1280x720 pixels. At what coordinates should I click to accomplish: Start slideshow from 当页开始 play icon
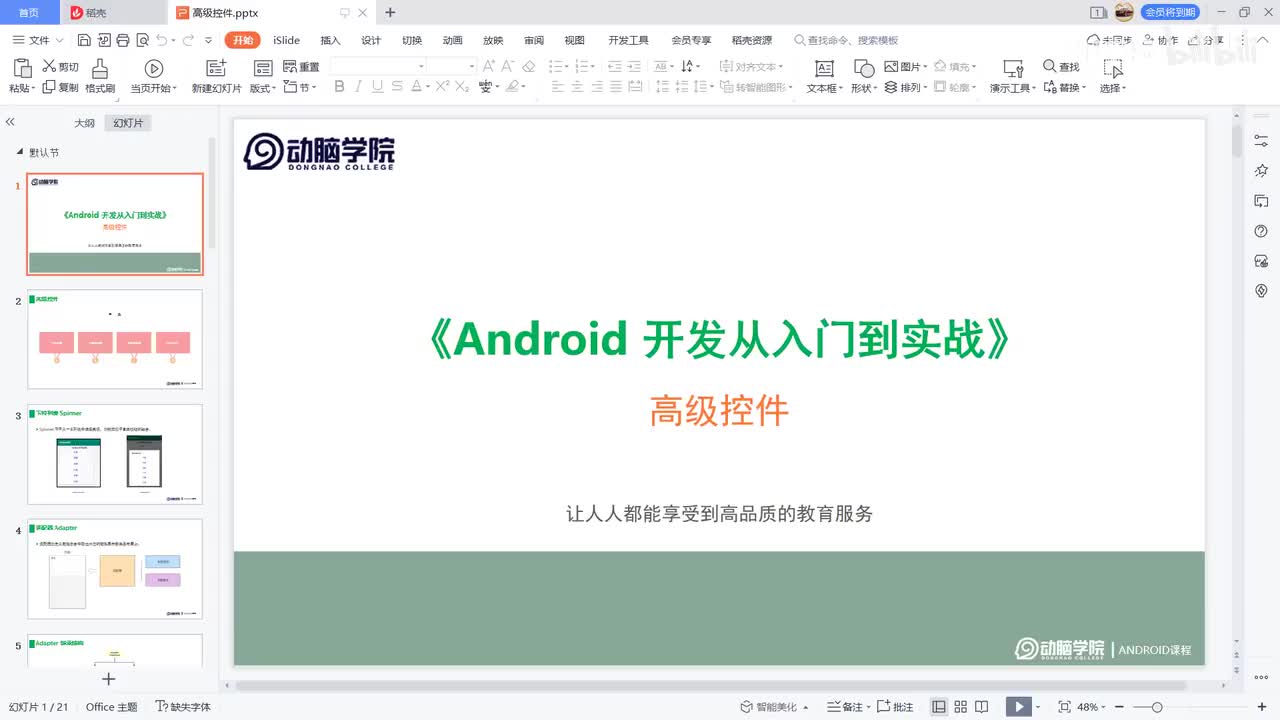point(153,68)
